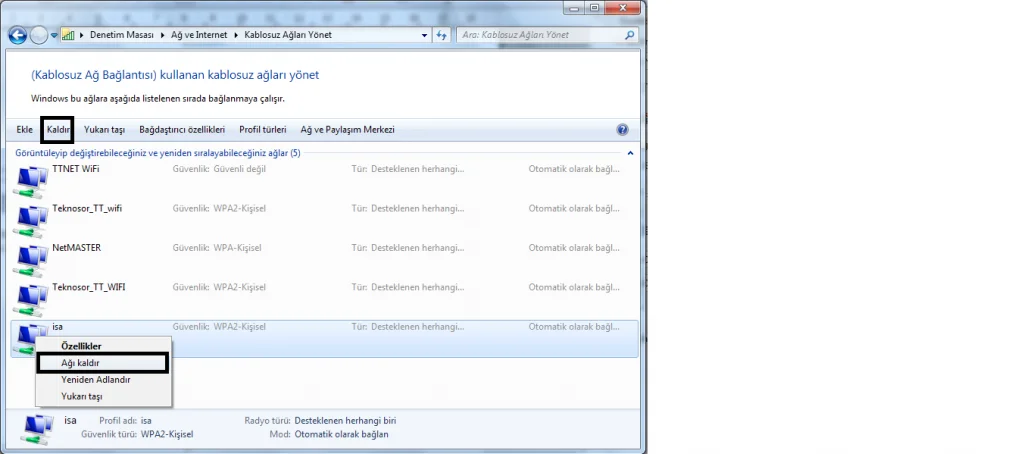Select the NetMASTER network icon
This screenshot has width=1024, height=454.
32,259
